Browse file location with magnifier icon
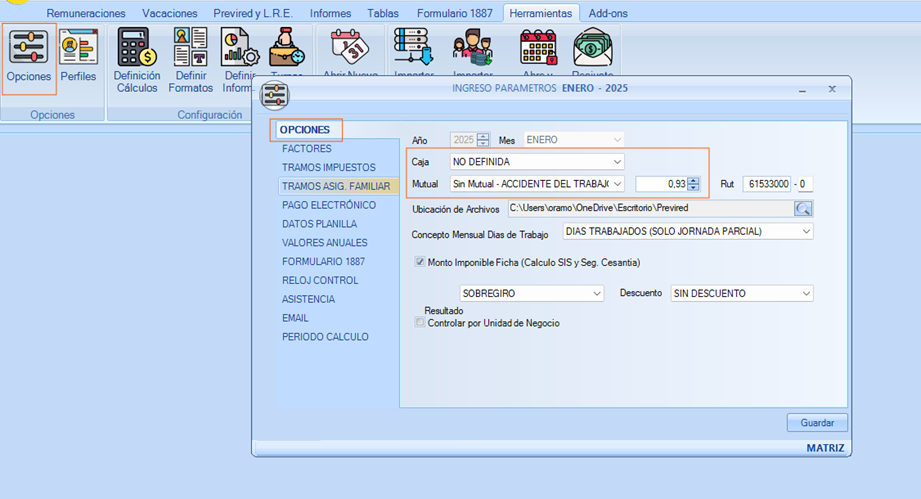The height and width of the screenshot is (499, 921). click(x=803, y=208)
